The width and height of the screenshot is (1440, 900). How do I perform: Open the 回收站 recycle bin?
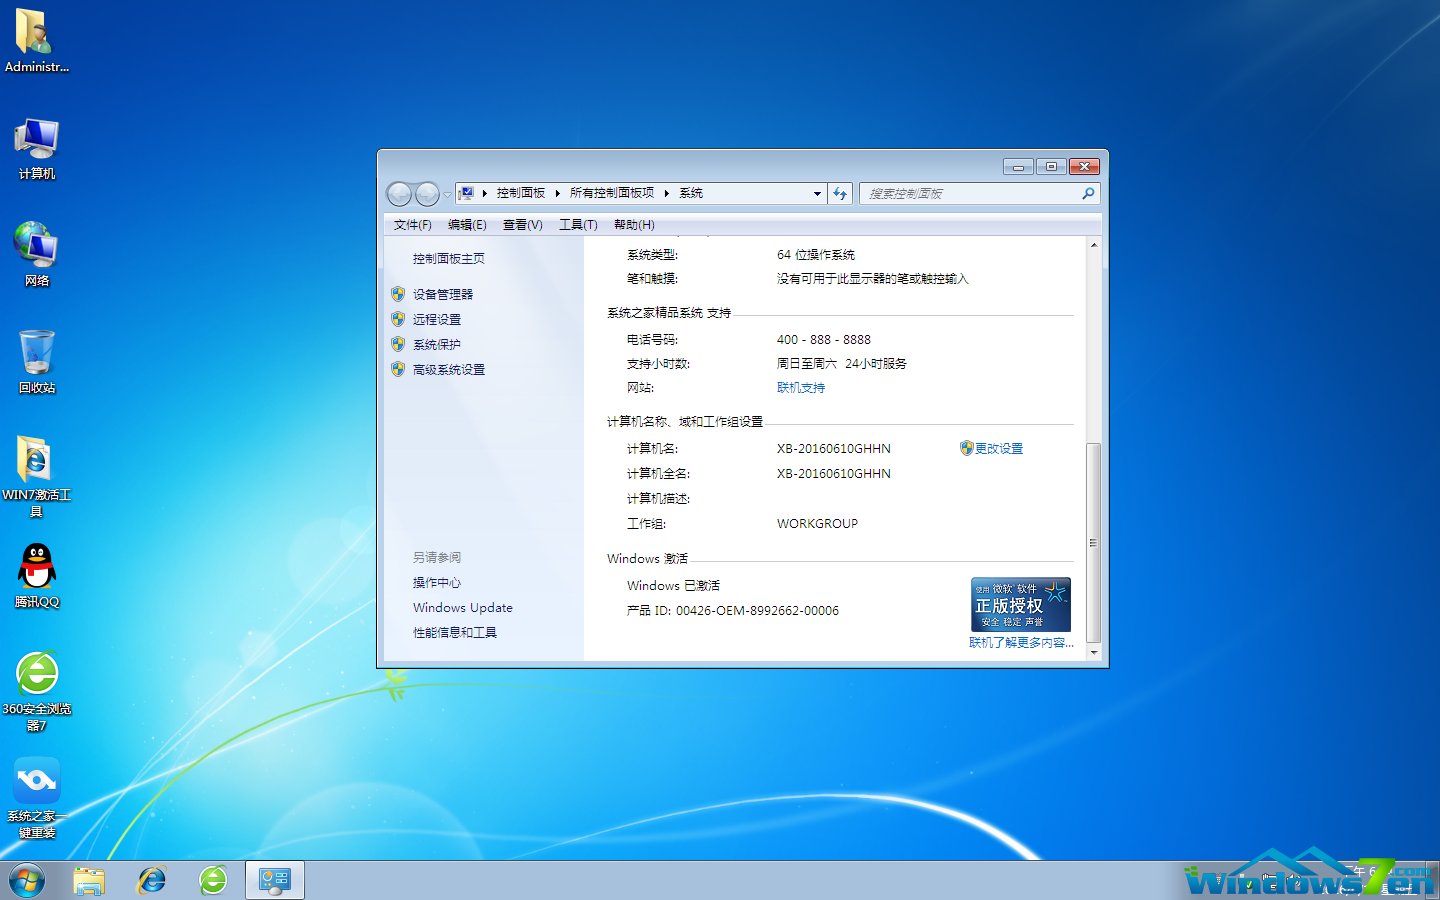pos(36,352)
